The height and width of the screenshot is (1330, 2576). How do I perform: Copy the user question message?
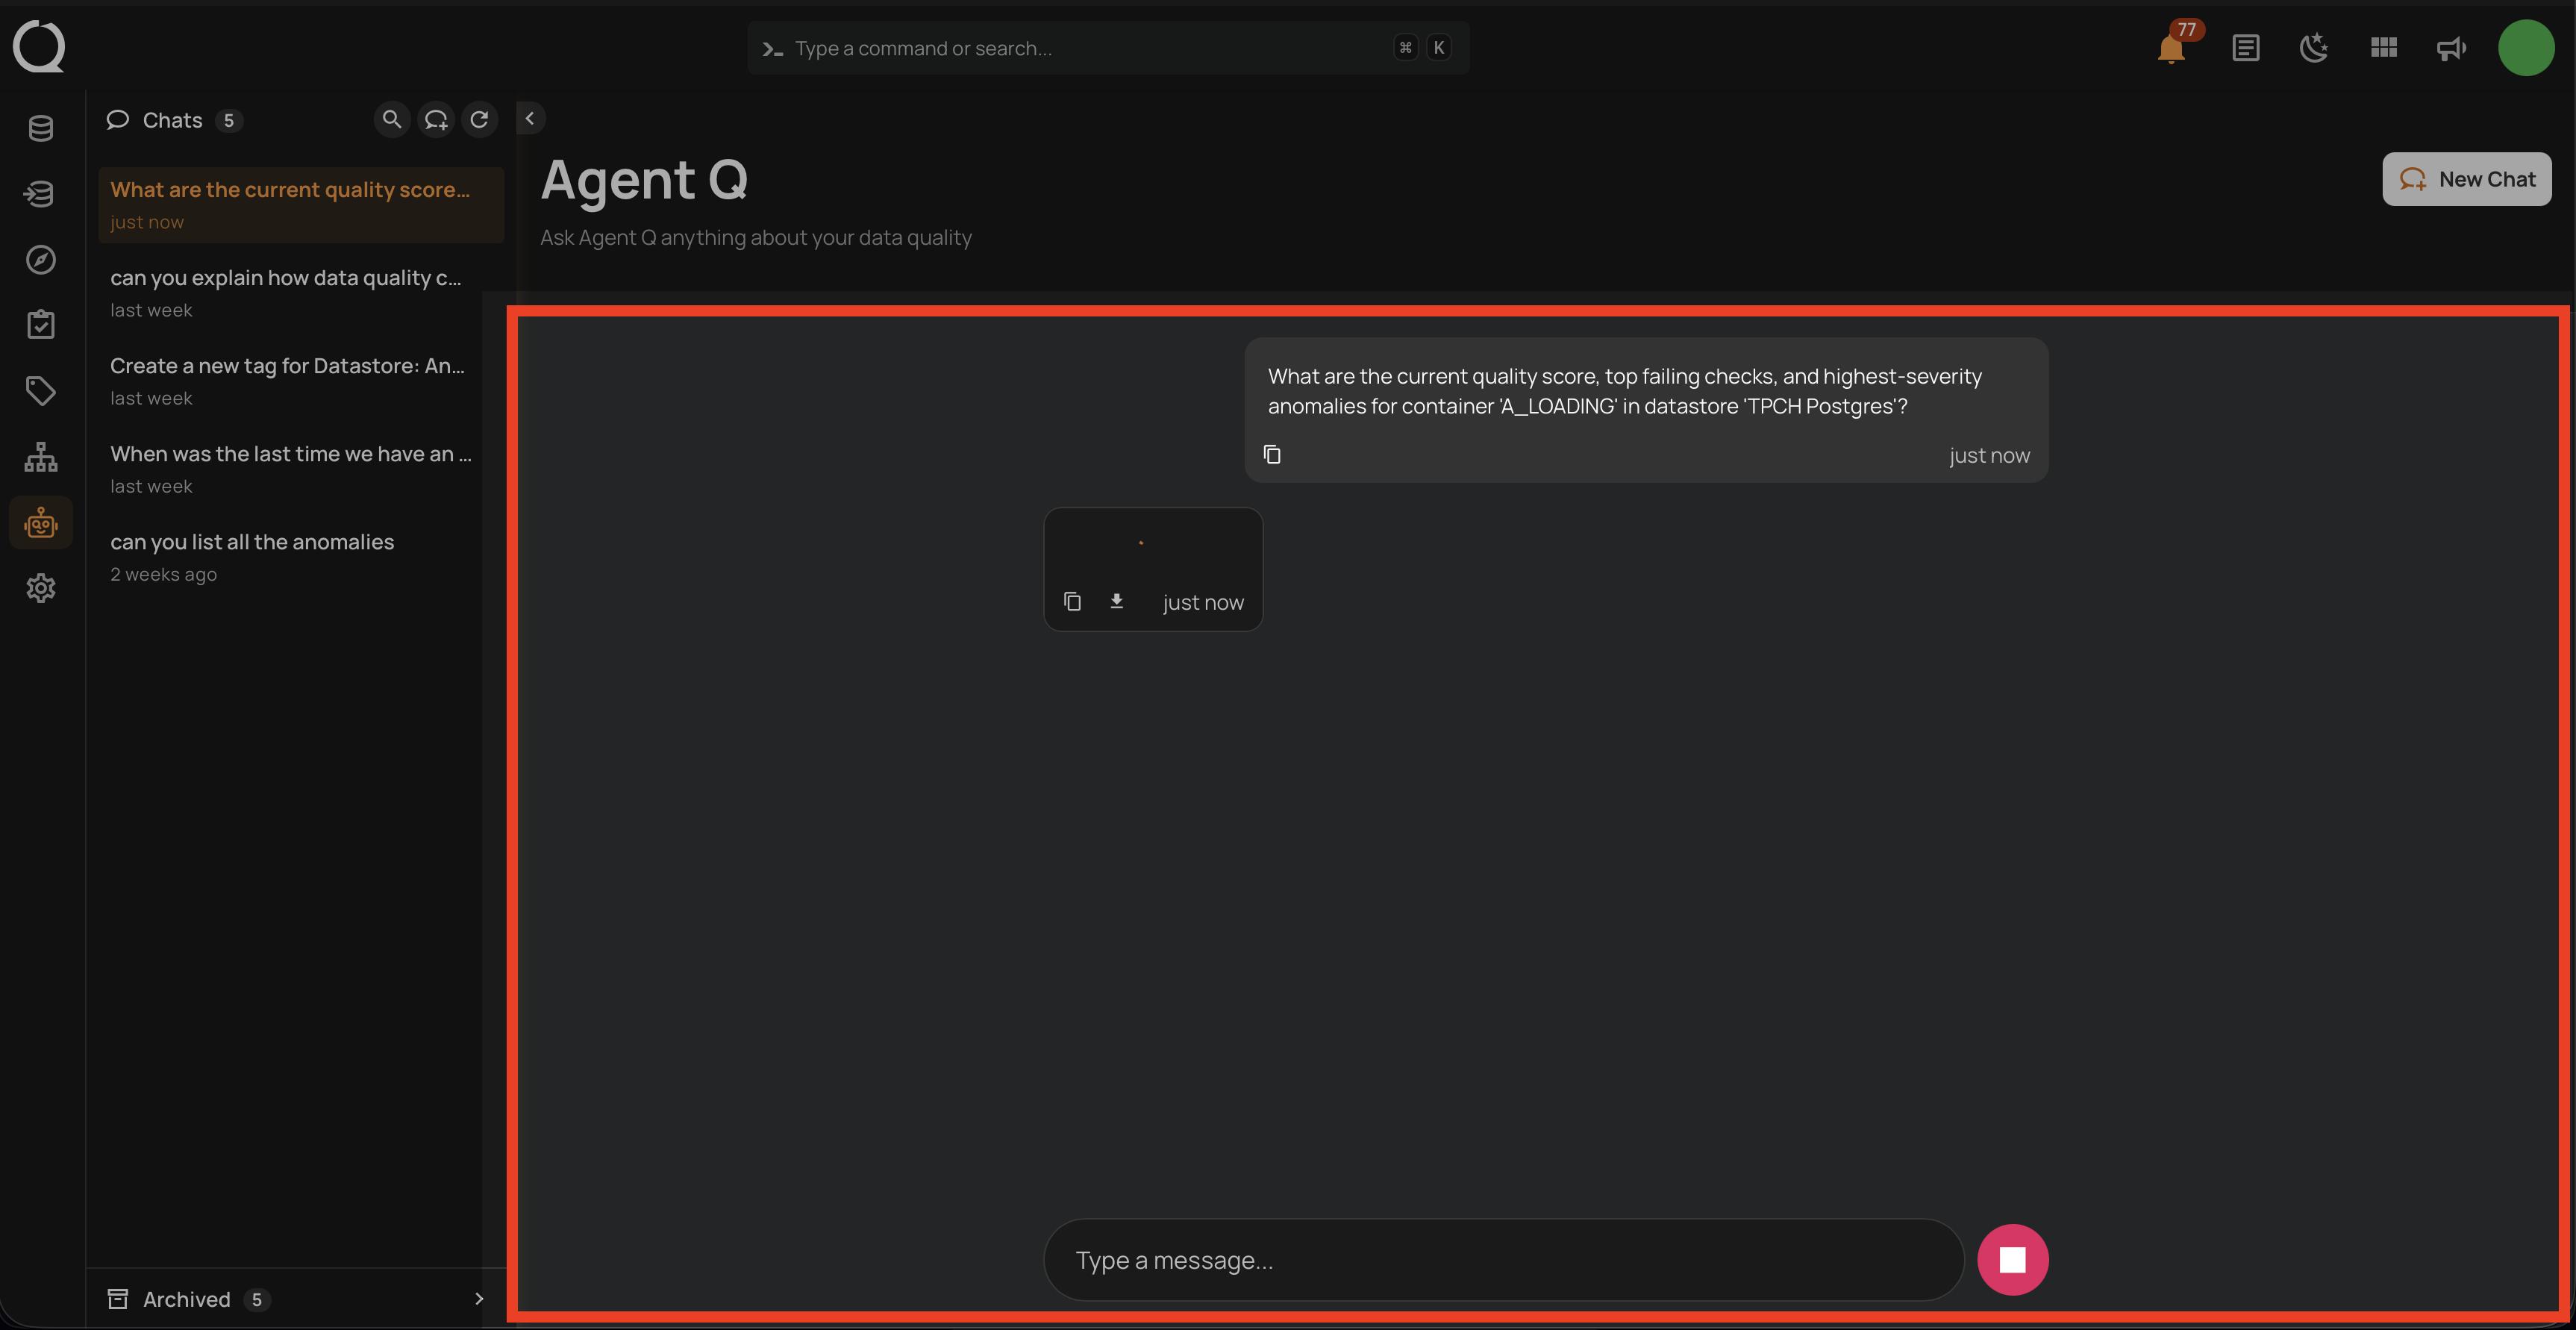click(1272, 455)
